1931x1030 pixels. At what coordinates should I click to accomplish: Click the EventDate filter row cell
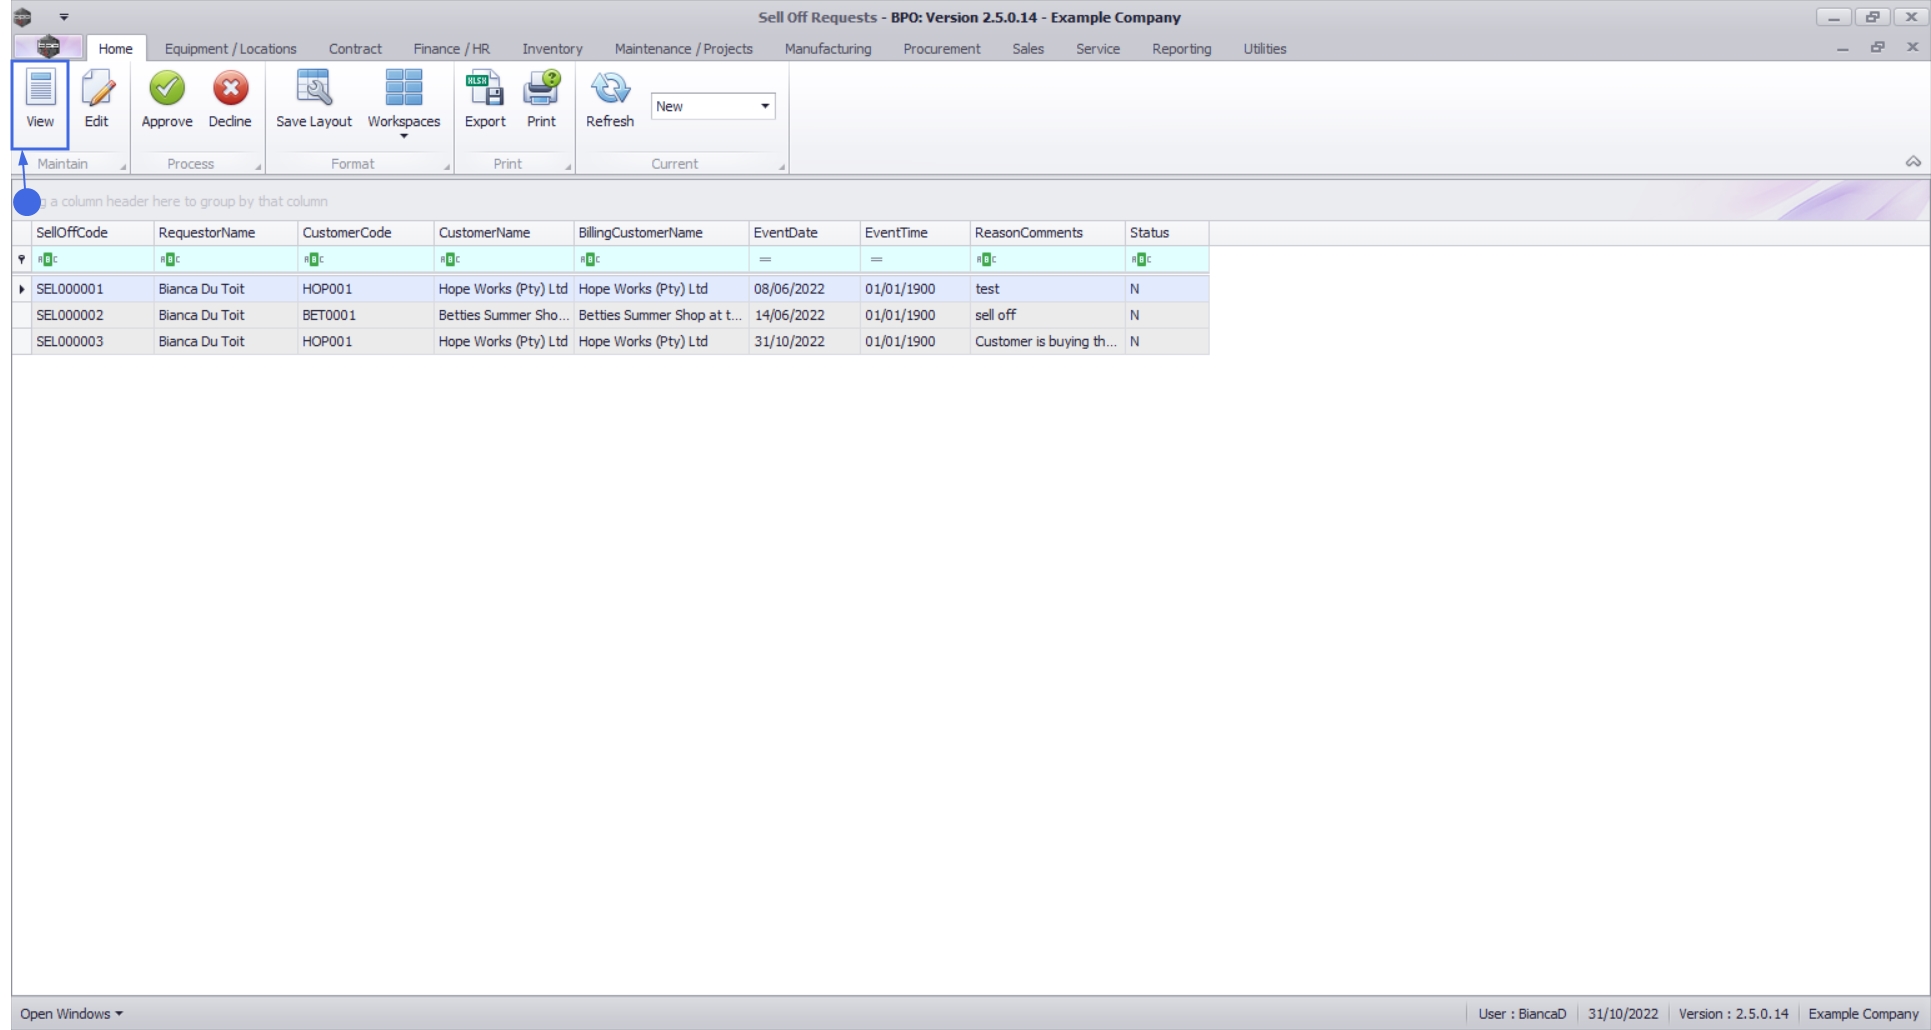[x=805, y=260]
